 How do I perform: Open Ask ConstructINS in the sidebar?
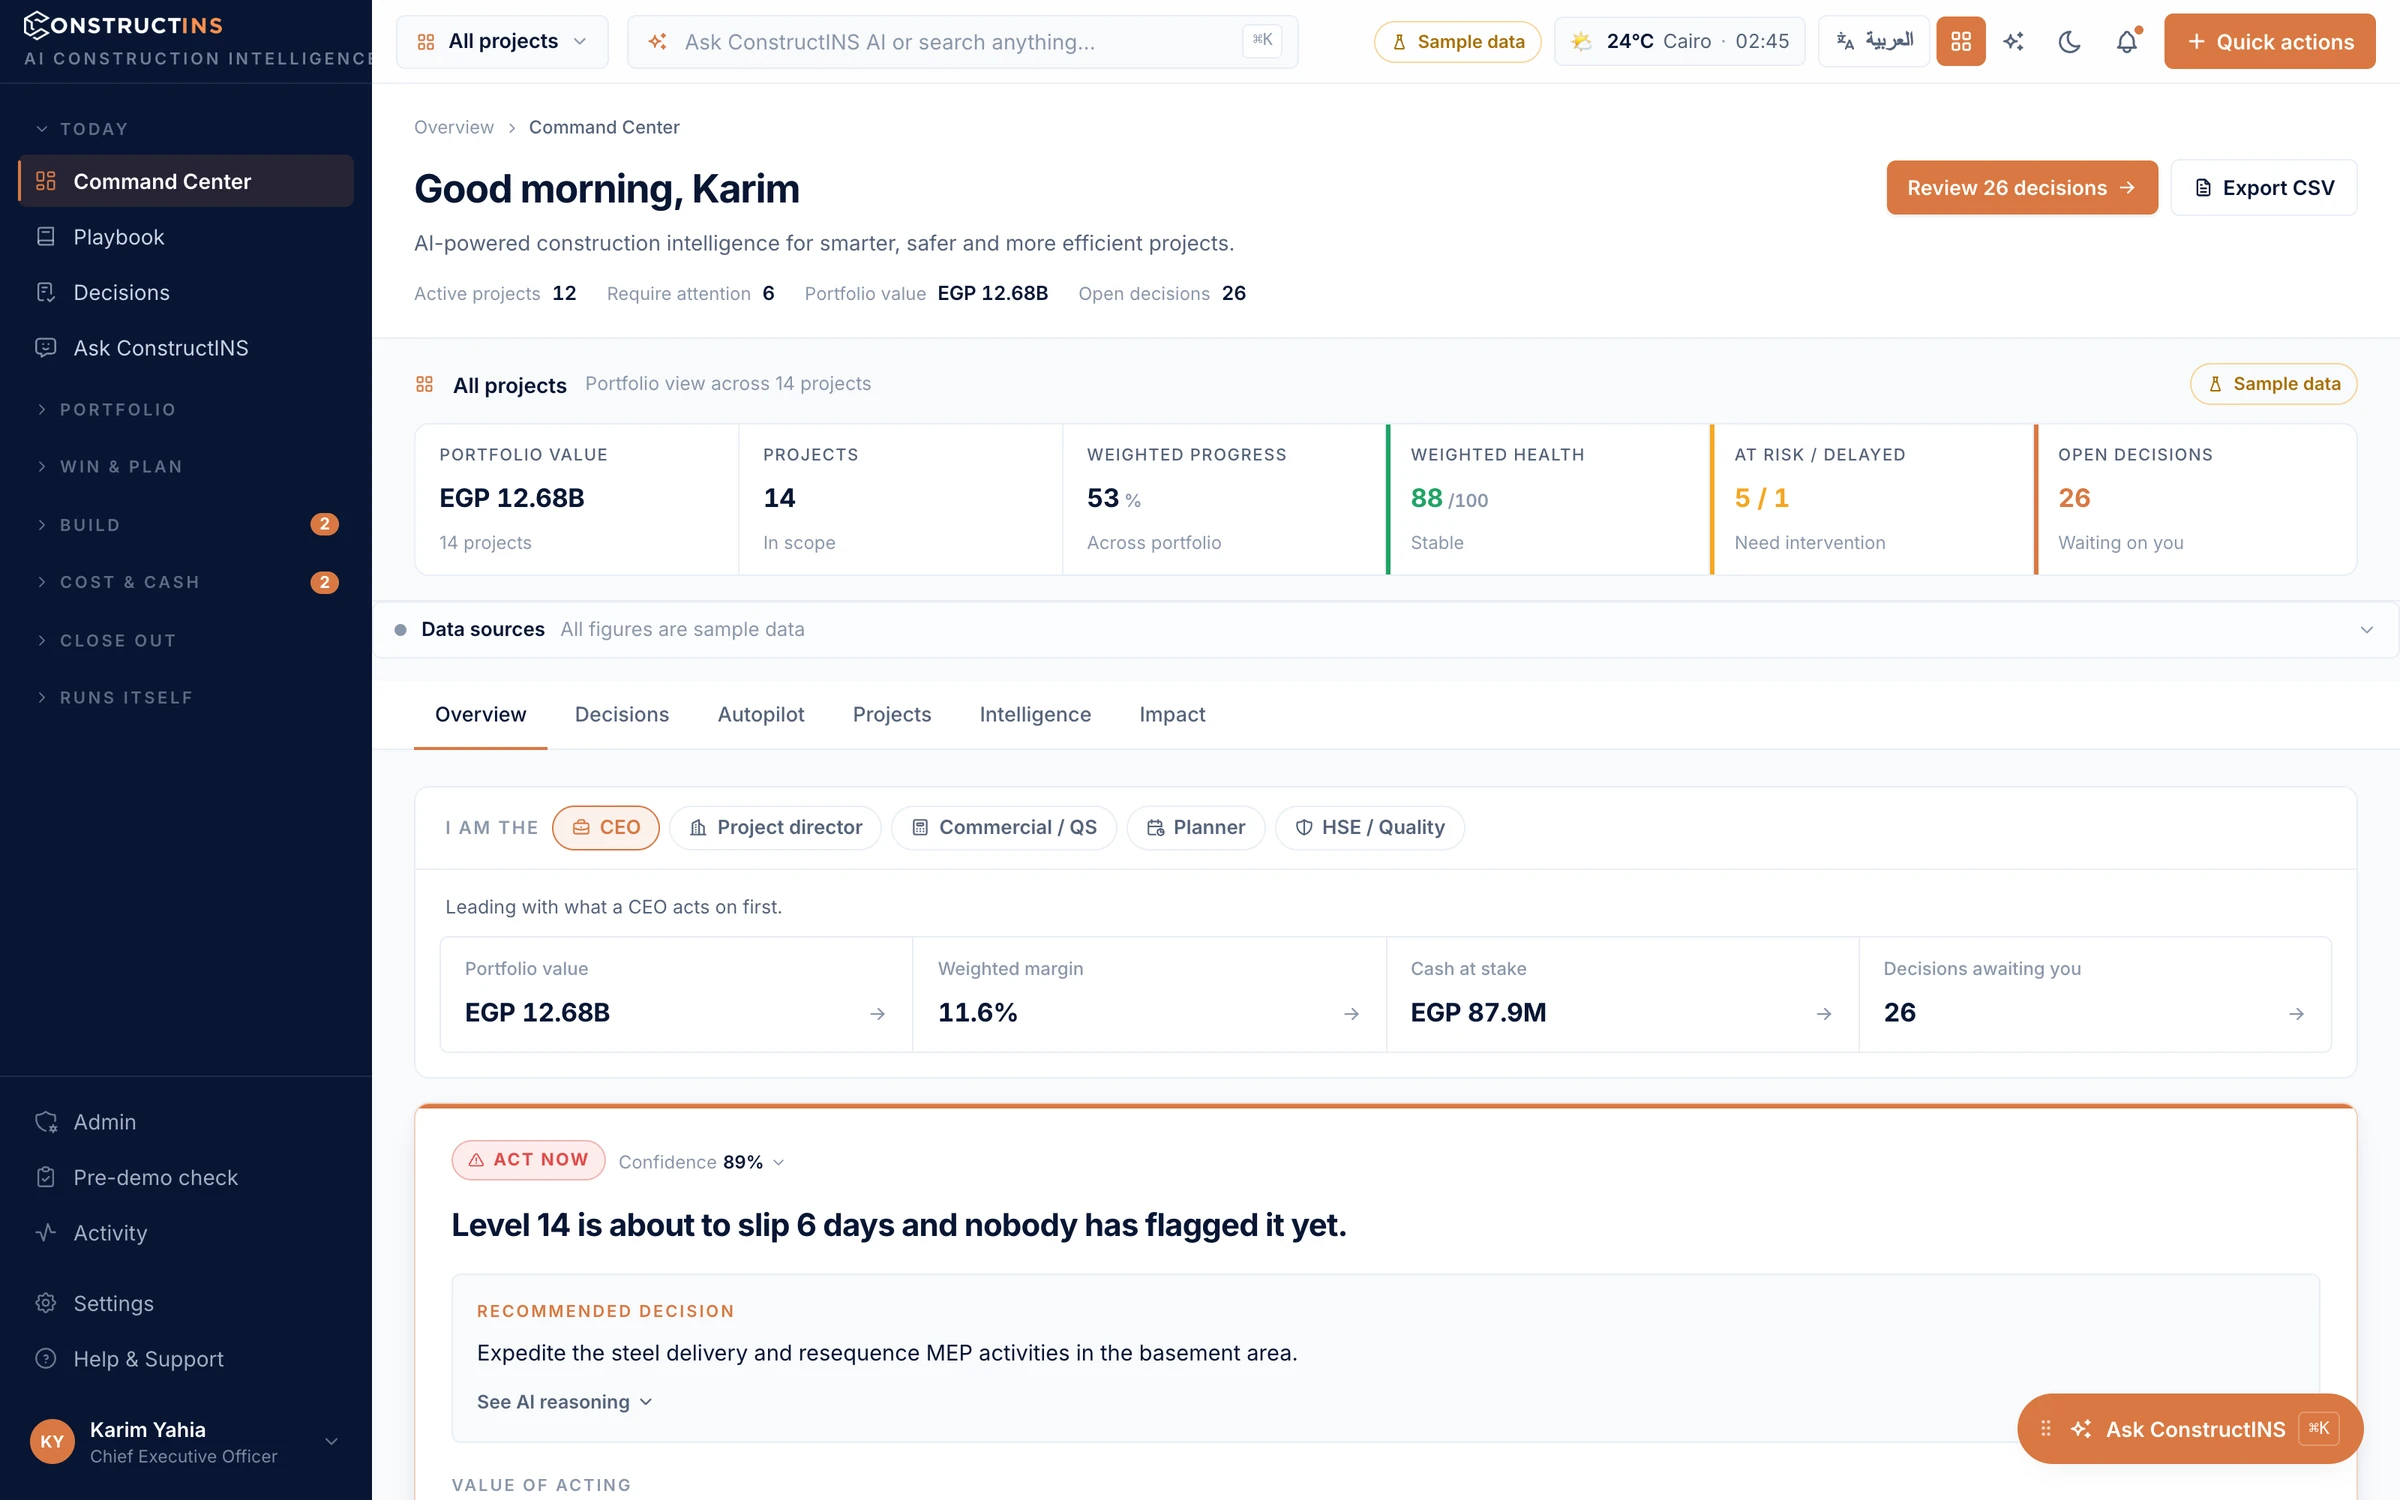pyautogui.click(x=186, y=348)
